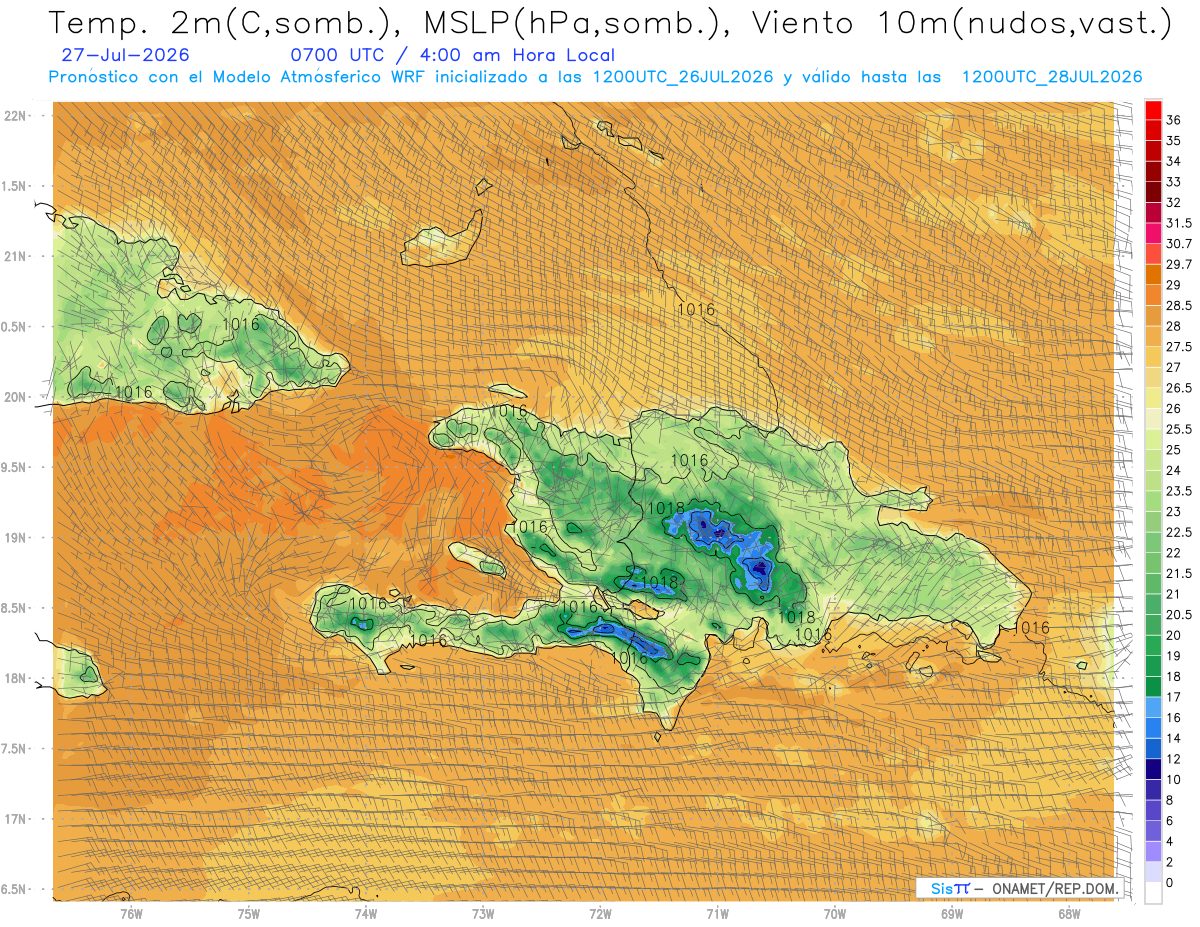Click the legend value 0
The image size is (1200, 927).
(x=1170, y=882)
